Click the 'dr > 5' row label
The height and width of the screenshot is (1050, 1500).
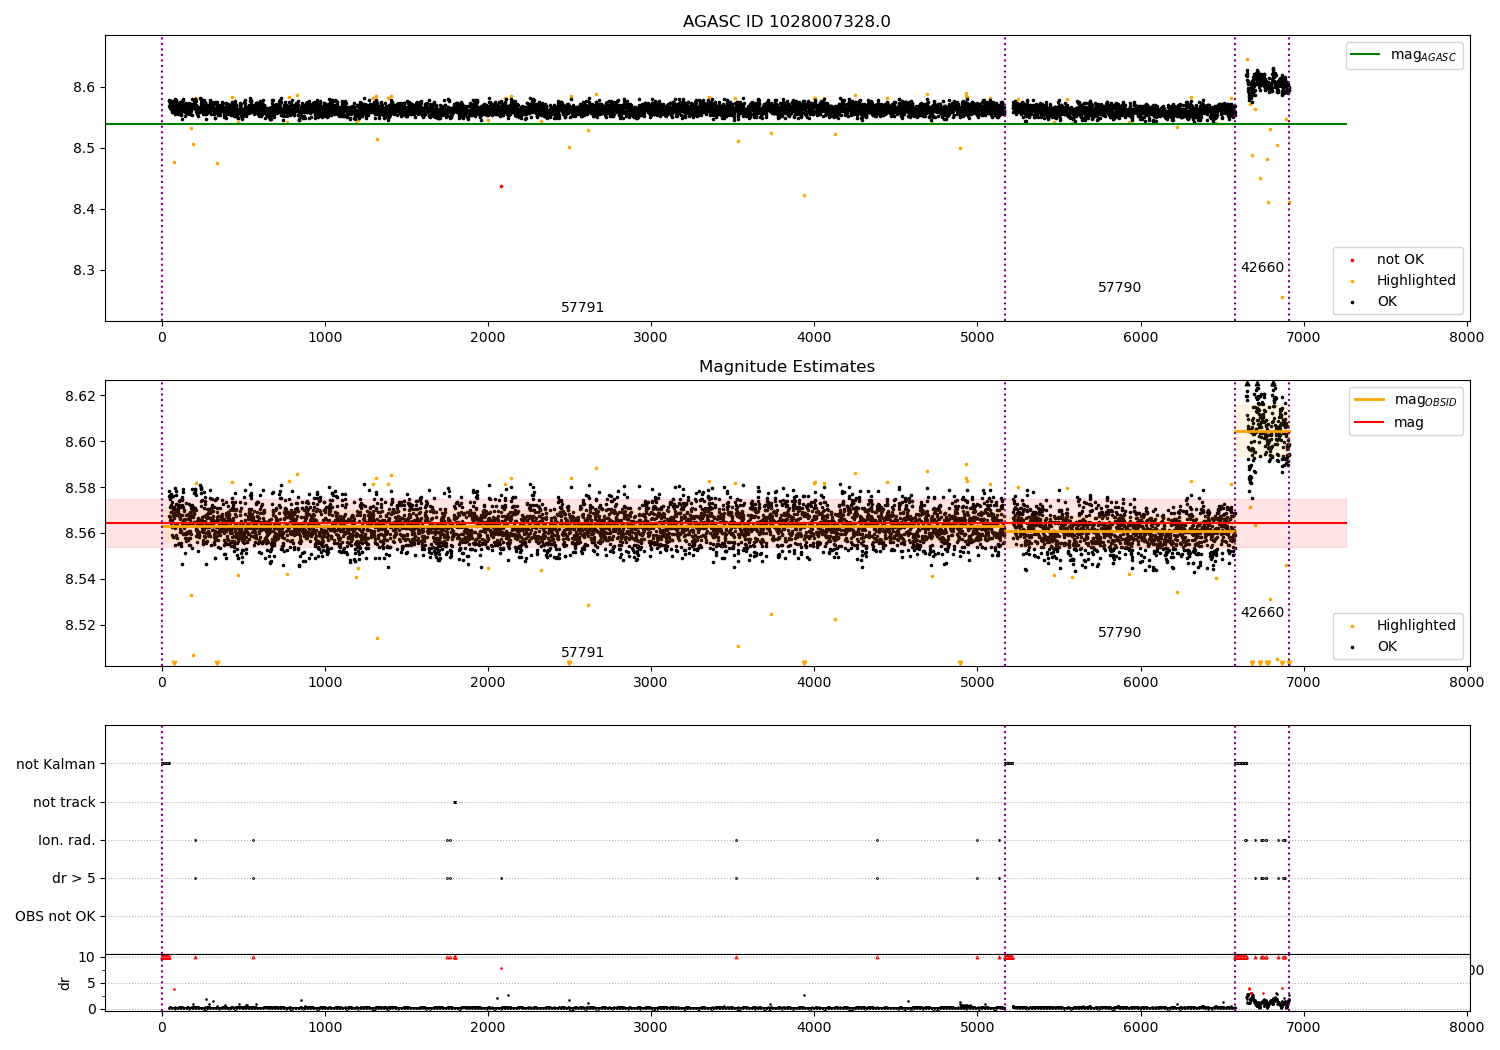[74, 878]
